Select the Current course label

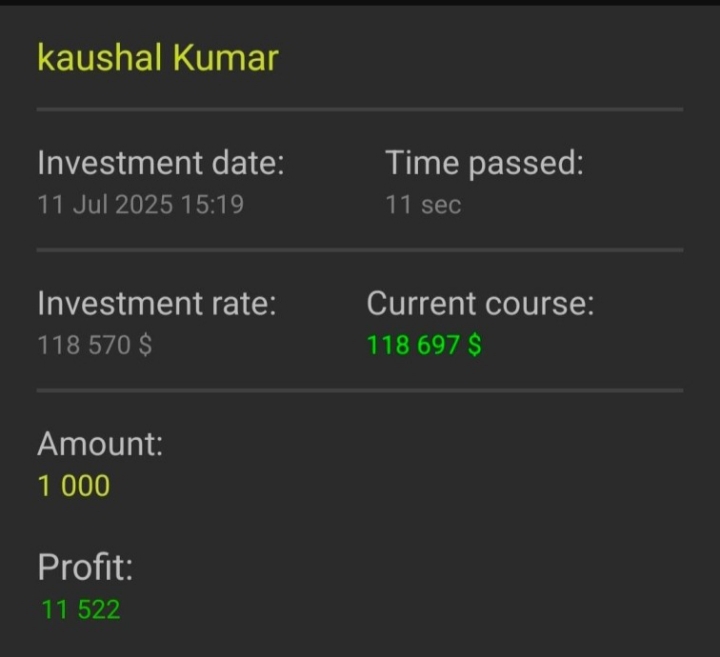pos(480,303)
